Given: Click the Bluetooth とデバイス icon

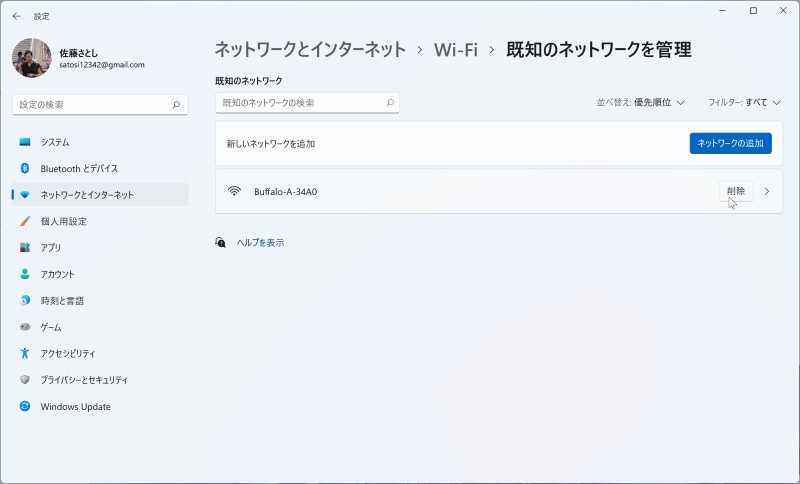Looking at the screenshot, I should [25, 169].
